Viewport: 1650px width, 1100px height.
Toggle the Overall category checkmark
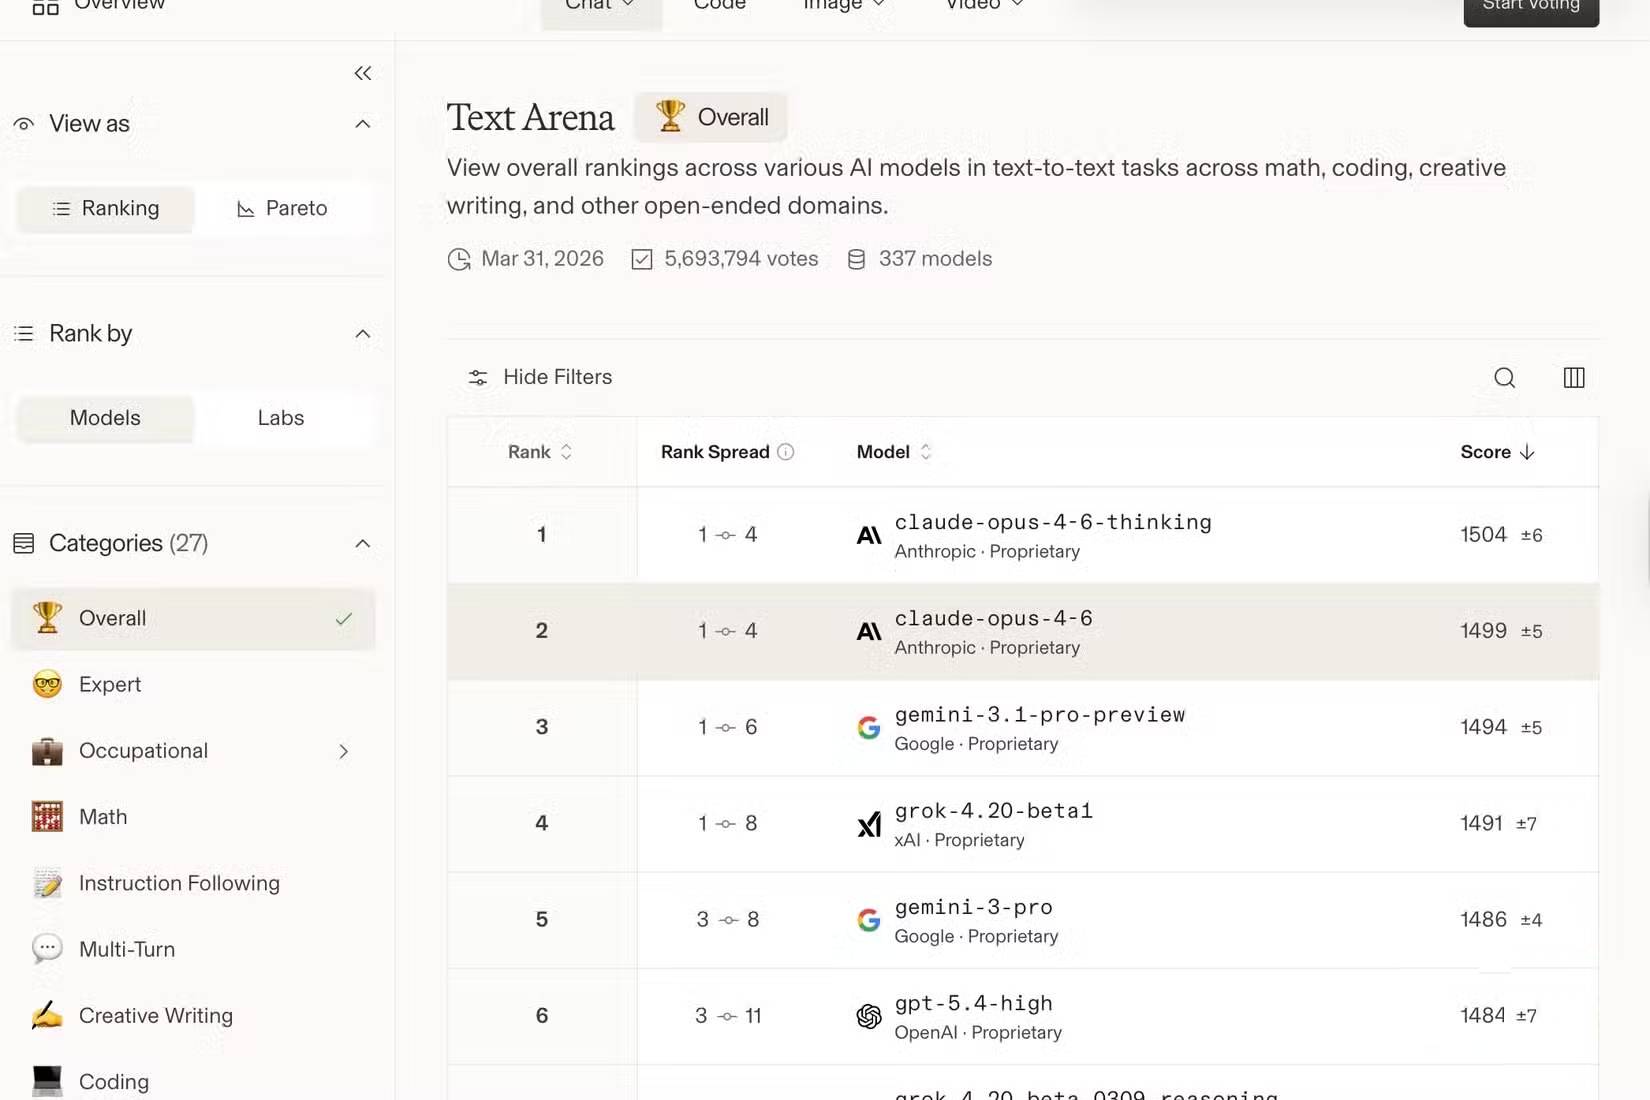(344, 619)
